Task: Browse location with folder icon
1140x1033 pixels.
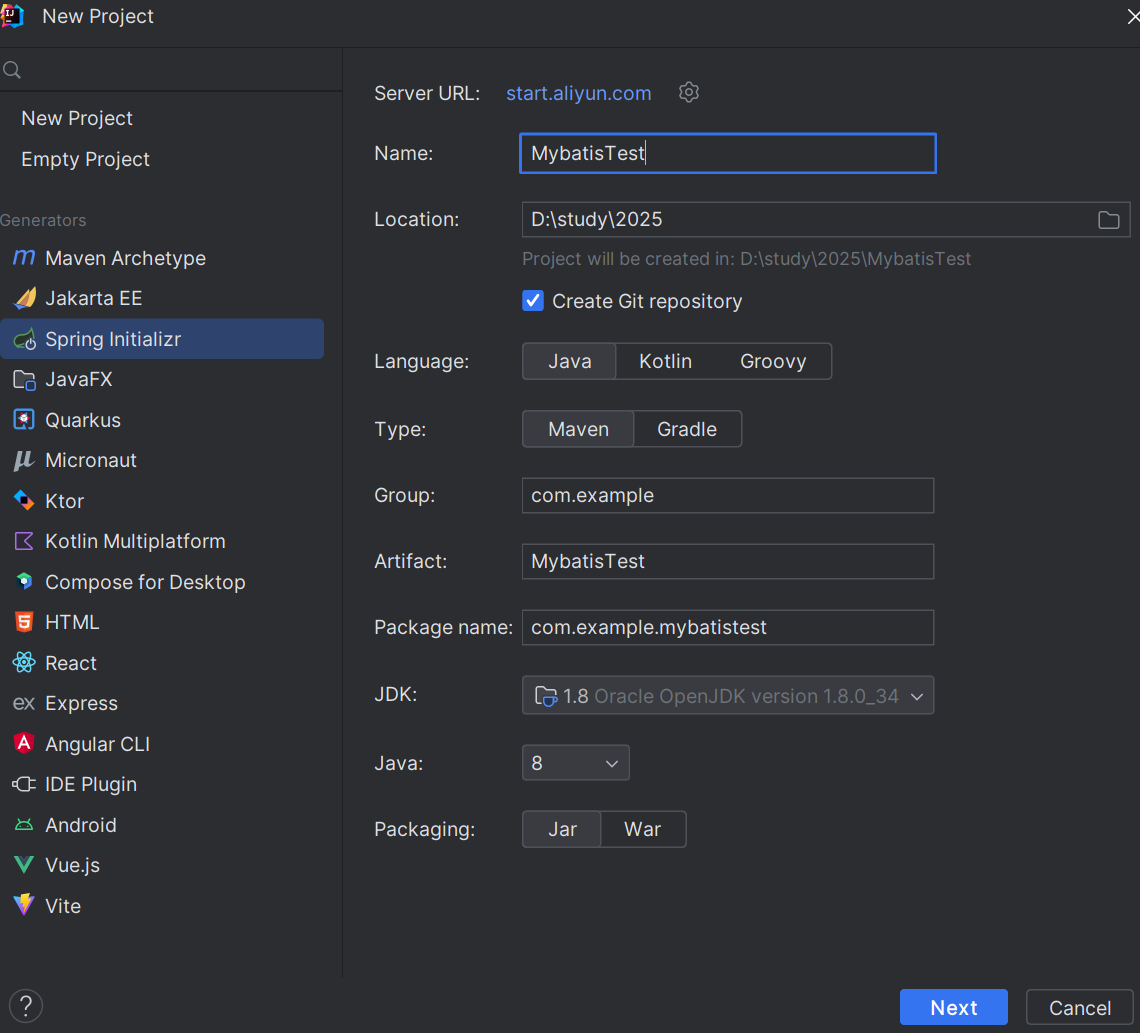Action: pos(1108,220)
